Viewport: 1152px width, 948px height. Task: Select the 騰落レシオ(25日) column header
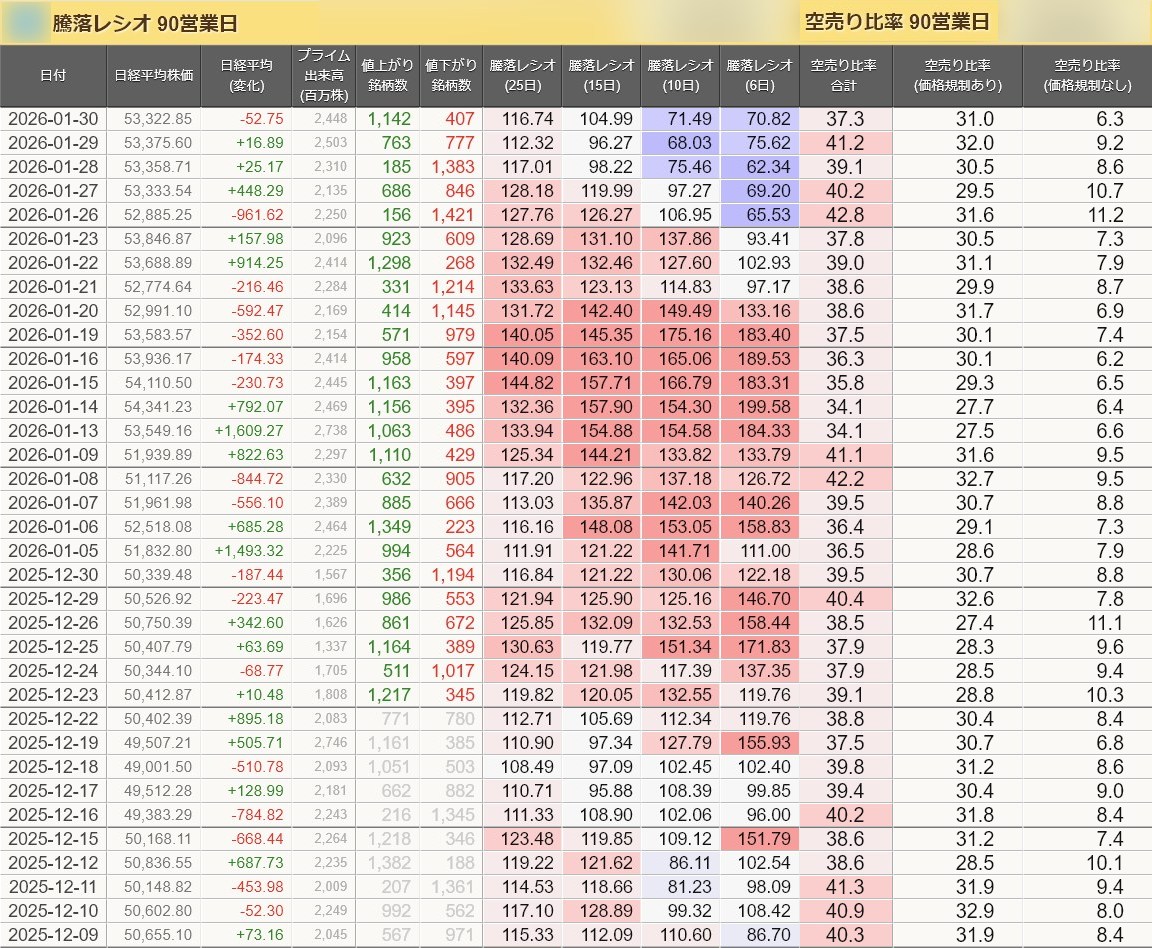[x=522, y=75]
